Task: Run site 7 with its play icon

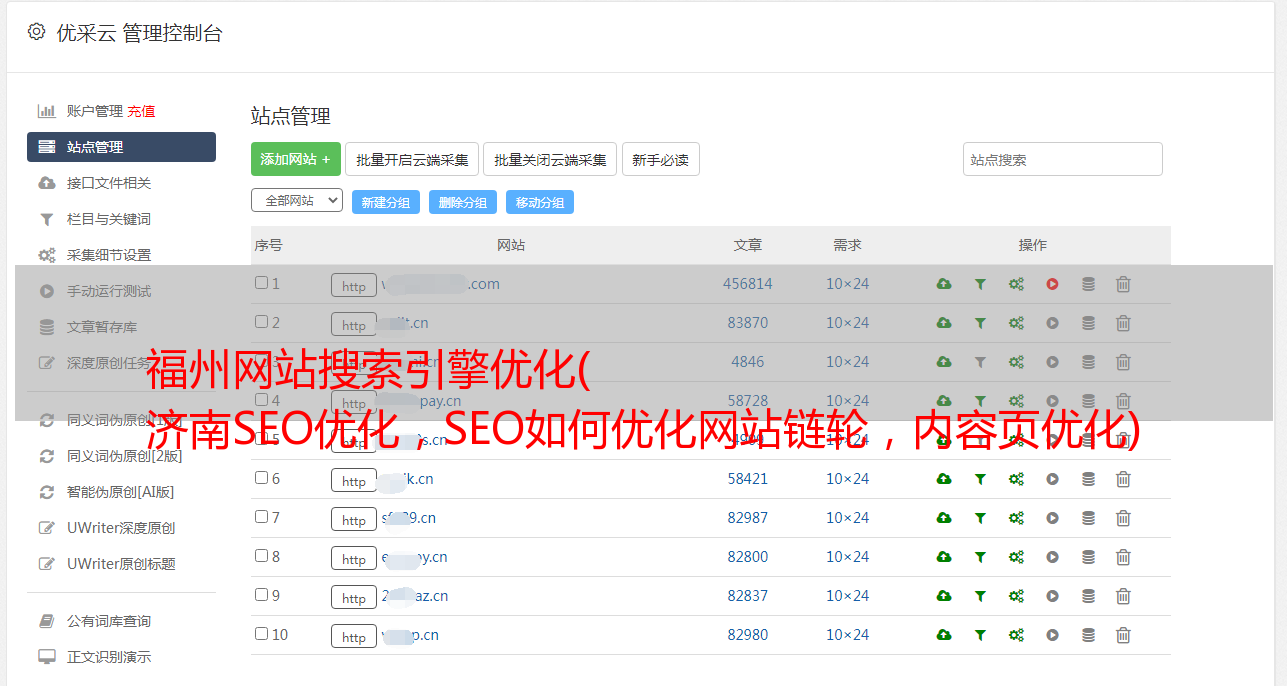Action: pyautogui.click(x=1052, y=518)
